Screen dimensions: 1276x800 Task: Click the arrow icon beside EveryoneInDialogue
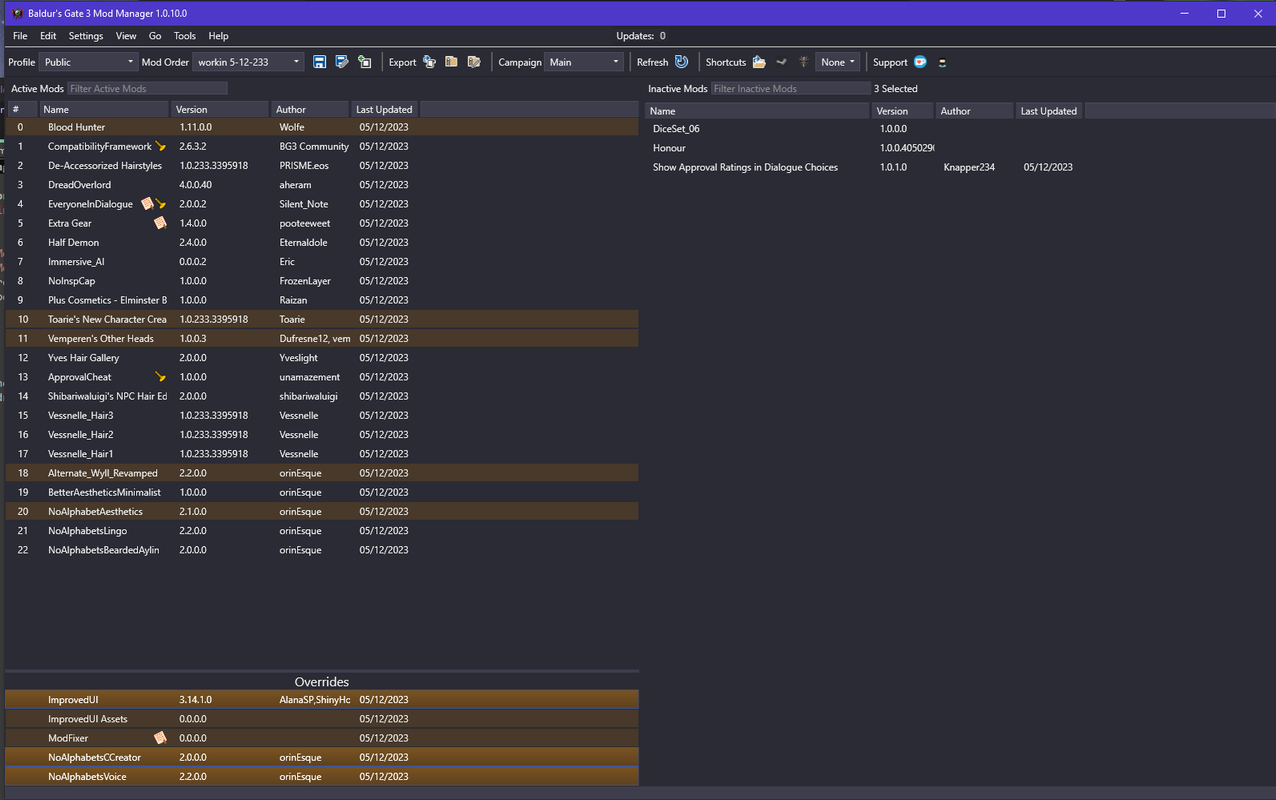click(160, 204)
